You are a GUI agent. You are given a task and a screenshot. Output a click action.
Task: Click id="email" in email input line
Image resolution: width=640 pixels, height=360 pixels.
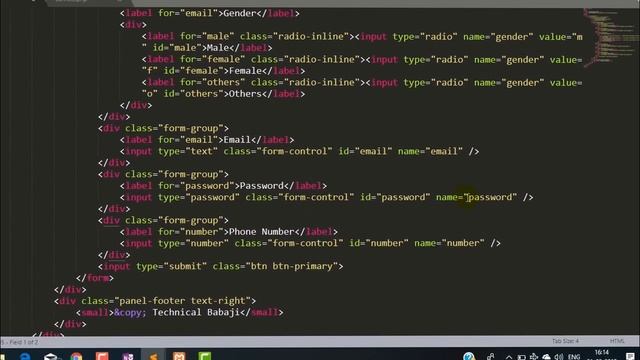(x=365, y=151)
